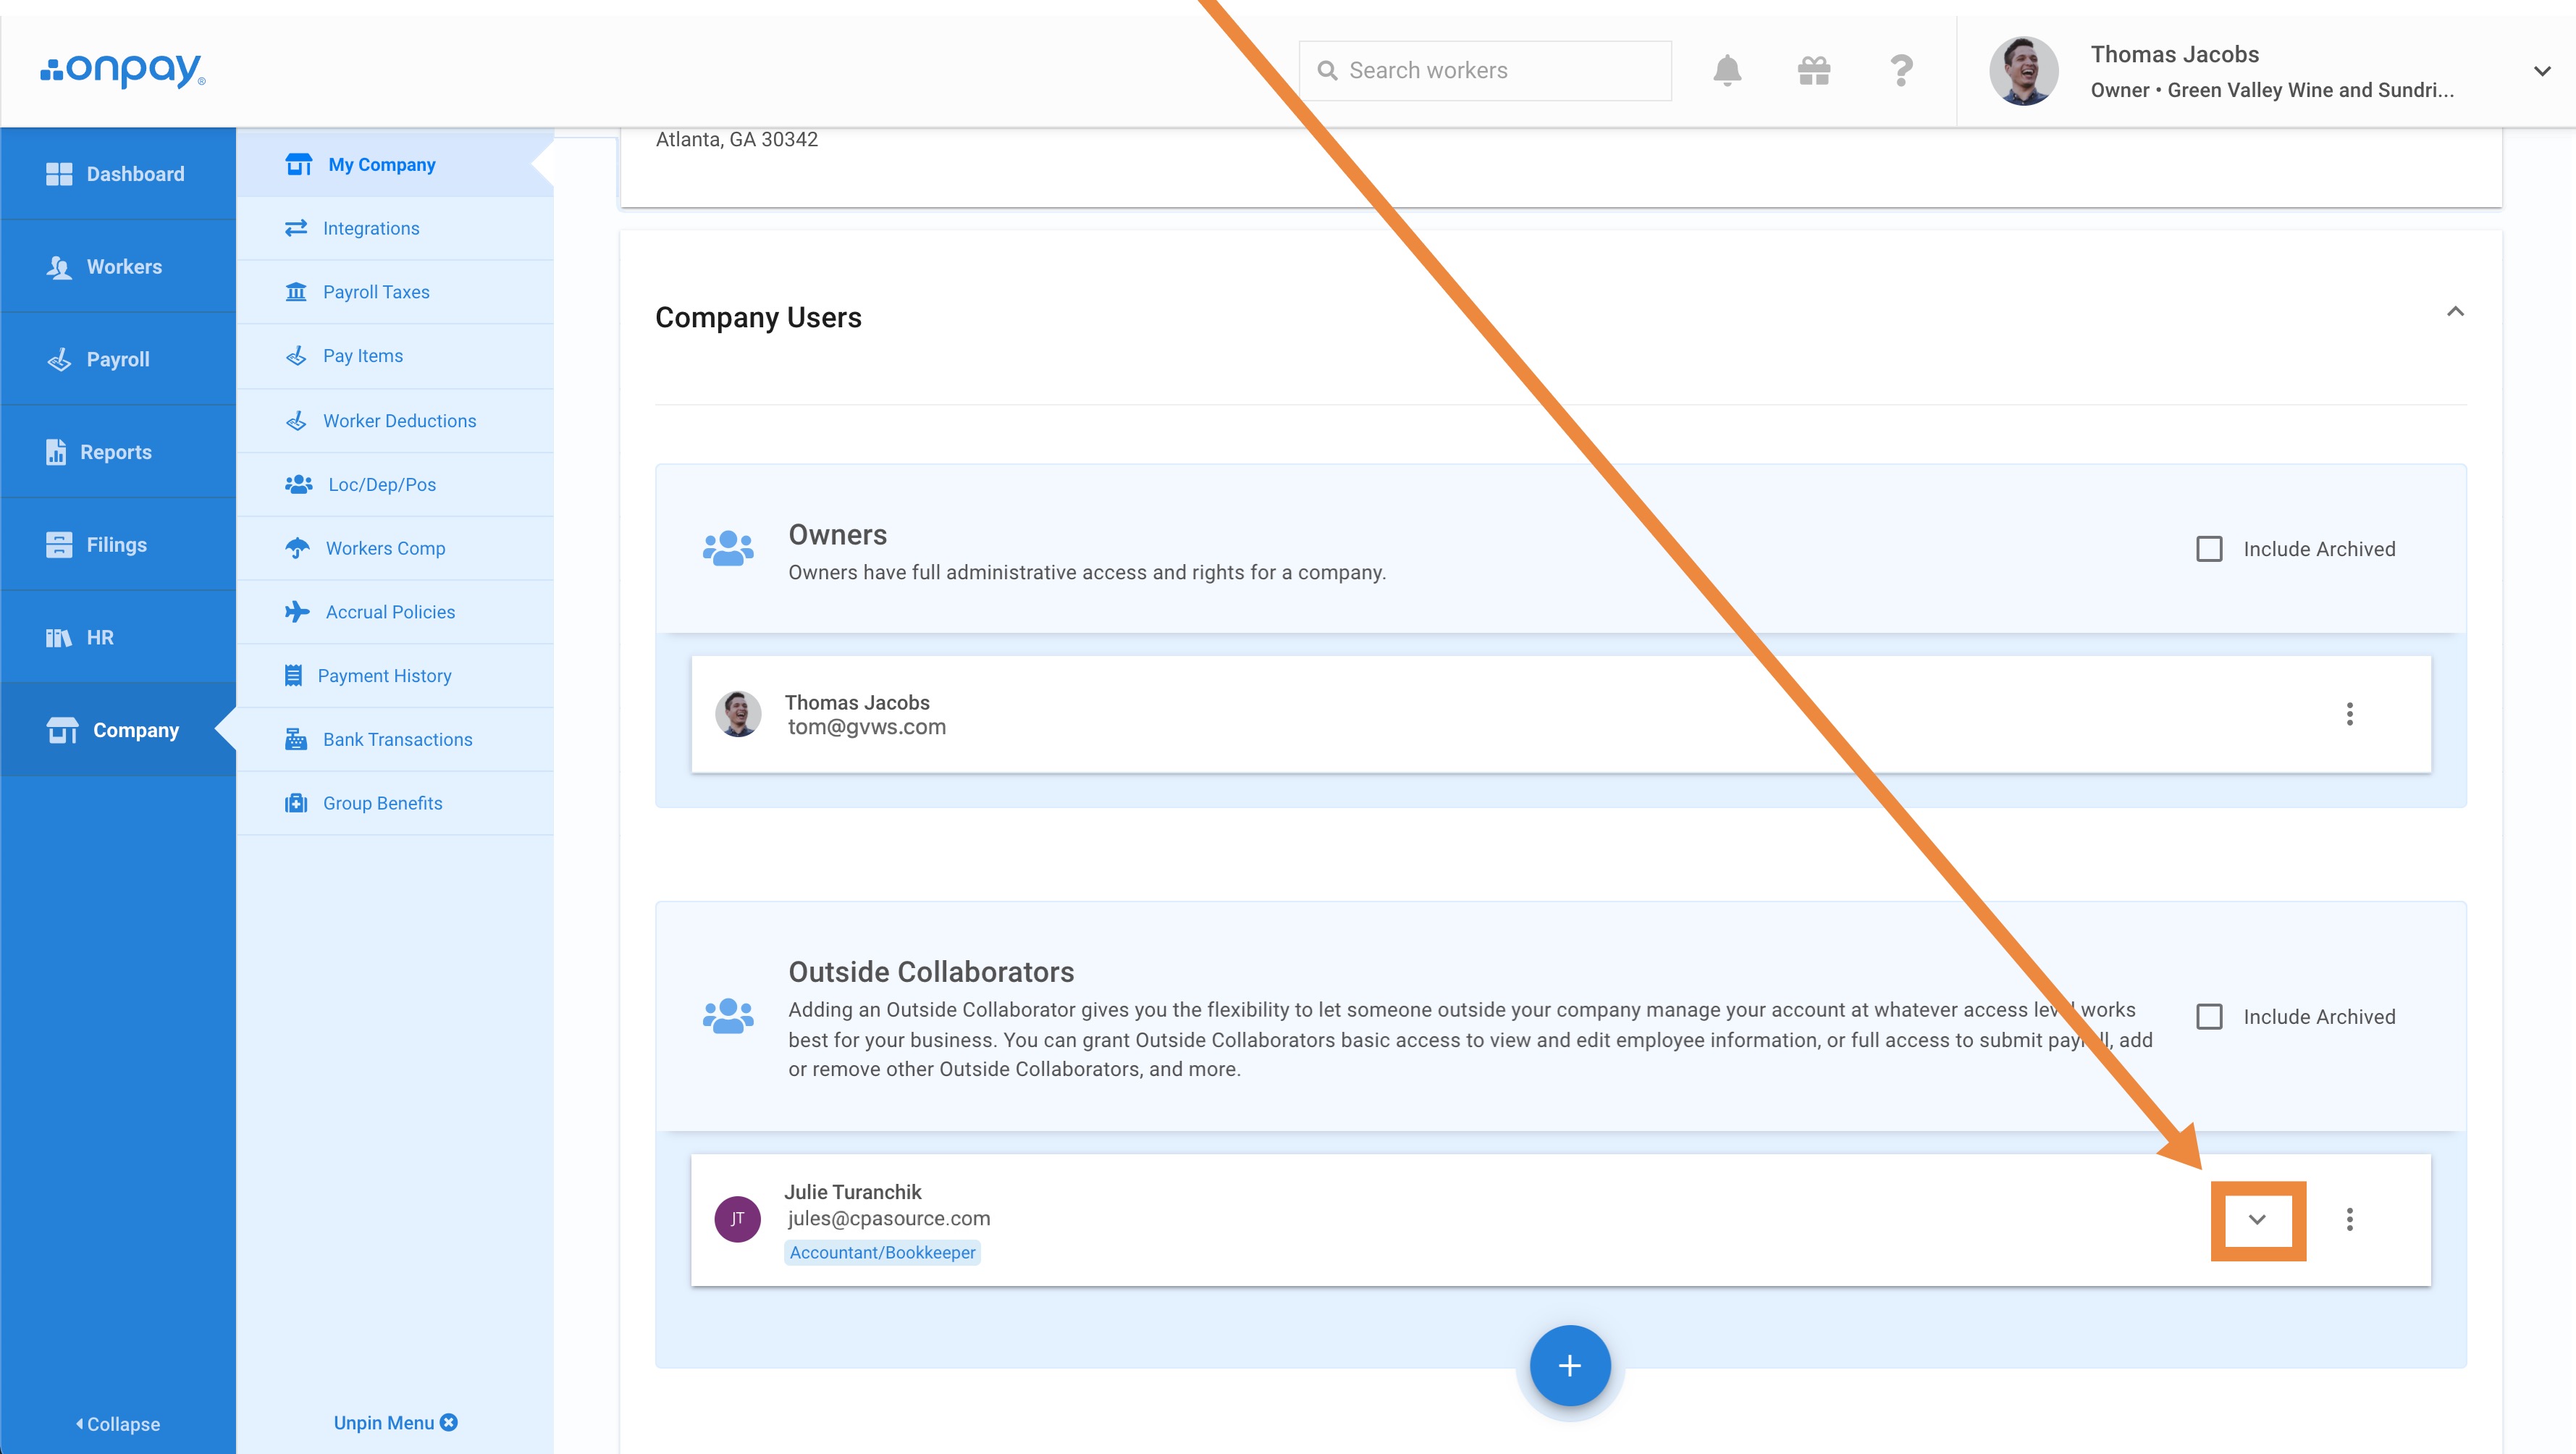The height and width of the screenshot is (1454, 2576).
Task: Open Group Benefits page
Action: pos(395,803)
